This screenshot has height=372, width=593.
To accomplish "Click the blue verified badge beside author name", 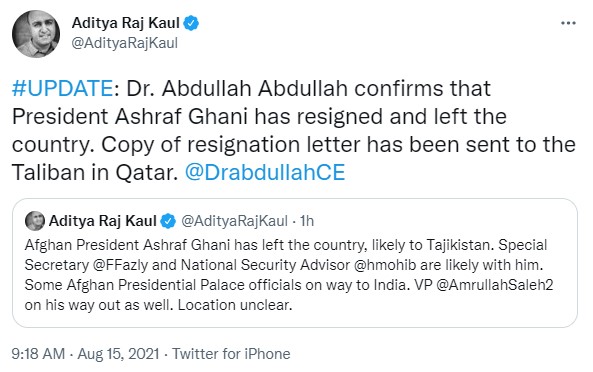I will [191, 23].
